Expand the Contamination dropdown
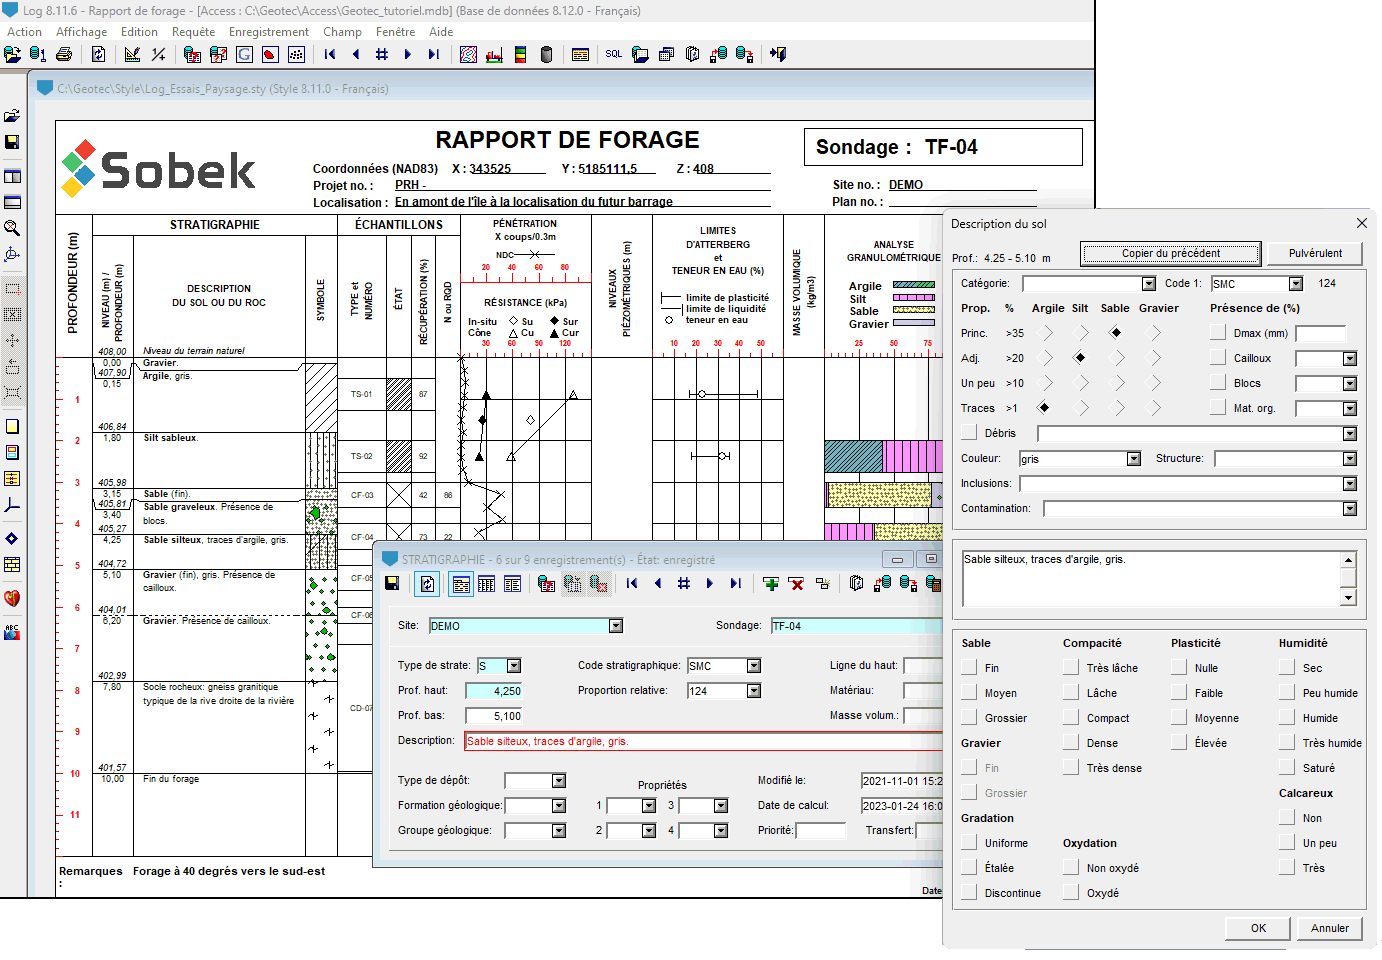This screenshot has width=1382, height=960. click(1350, 509)
